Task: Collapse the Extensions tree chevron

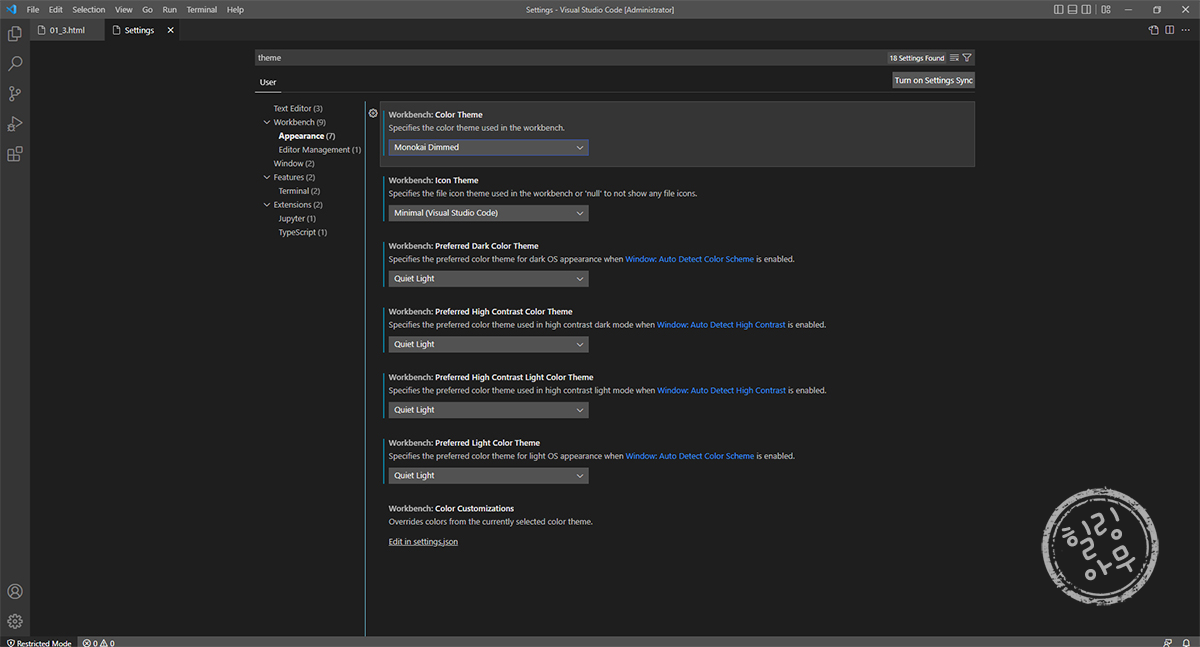Action: pos(266,205)
